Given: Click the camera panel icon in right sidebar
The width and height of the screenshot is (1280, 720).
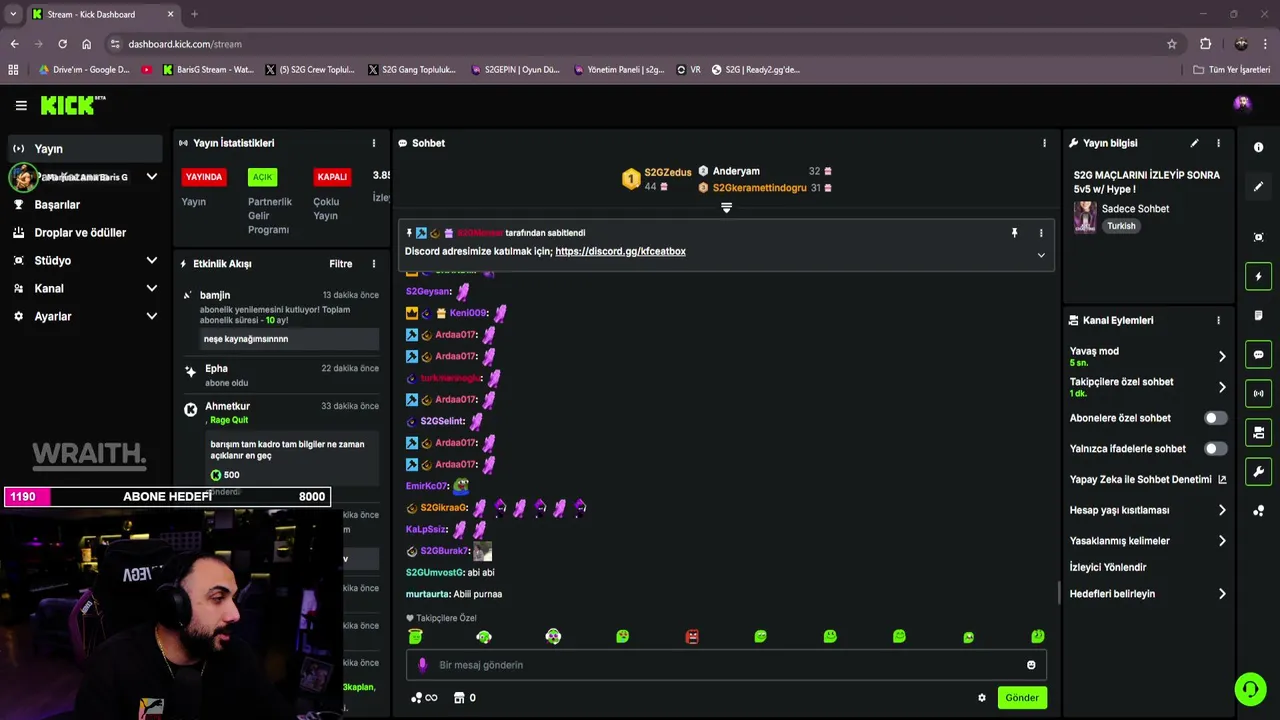Looking at the screenshot, I should (x=1258, y=433).
